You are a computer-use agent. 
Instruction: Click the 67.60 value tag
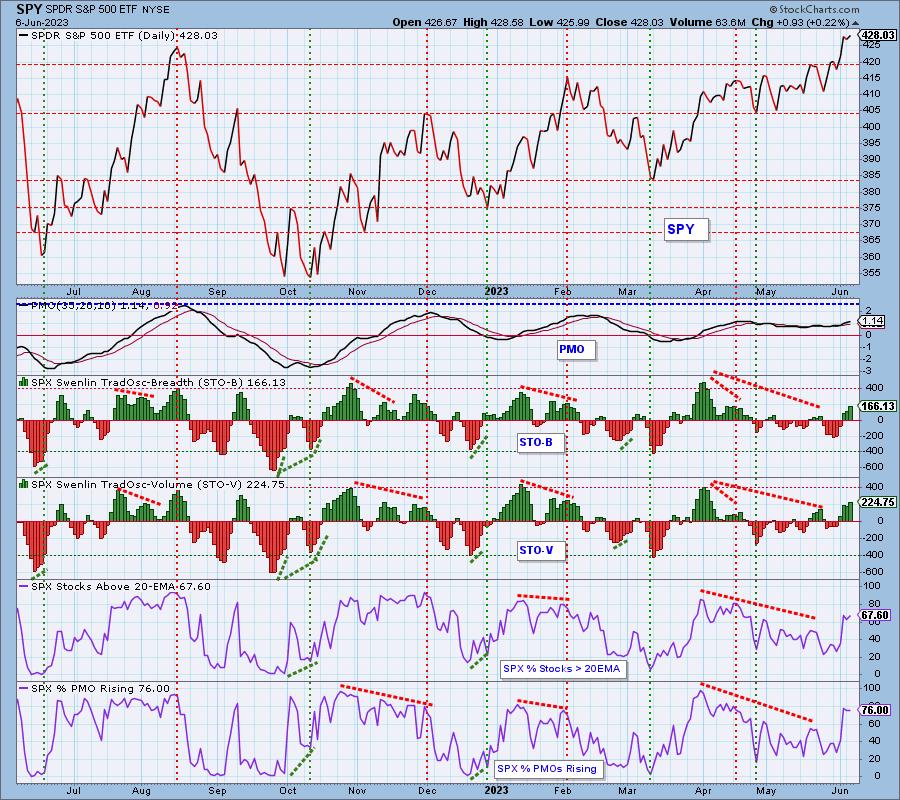click(x=875, y=615)
